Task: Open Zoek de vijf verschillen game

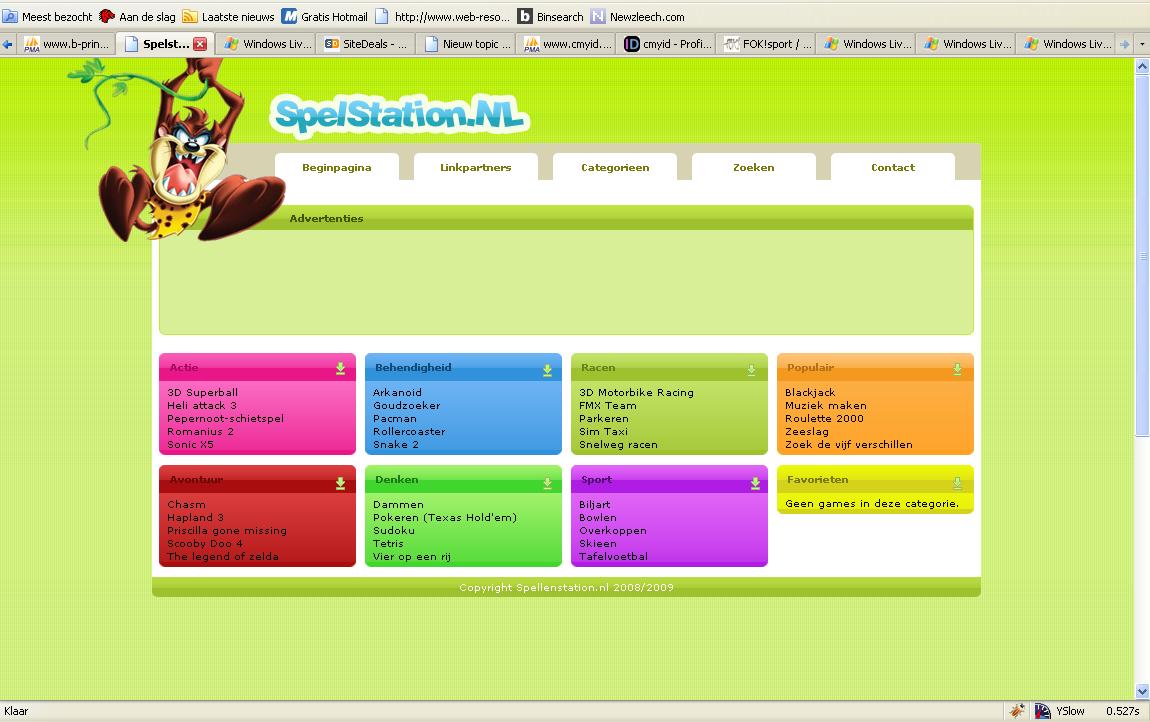Action: 849,445
